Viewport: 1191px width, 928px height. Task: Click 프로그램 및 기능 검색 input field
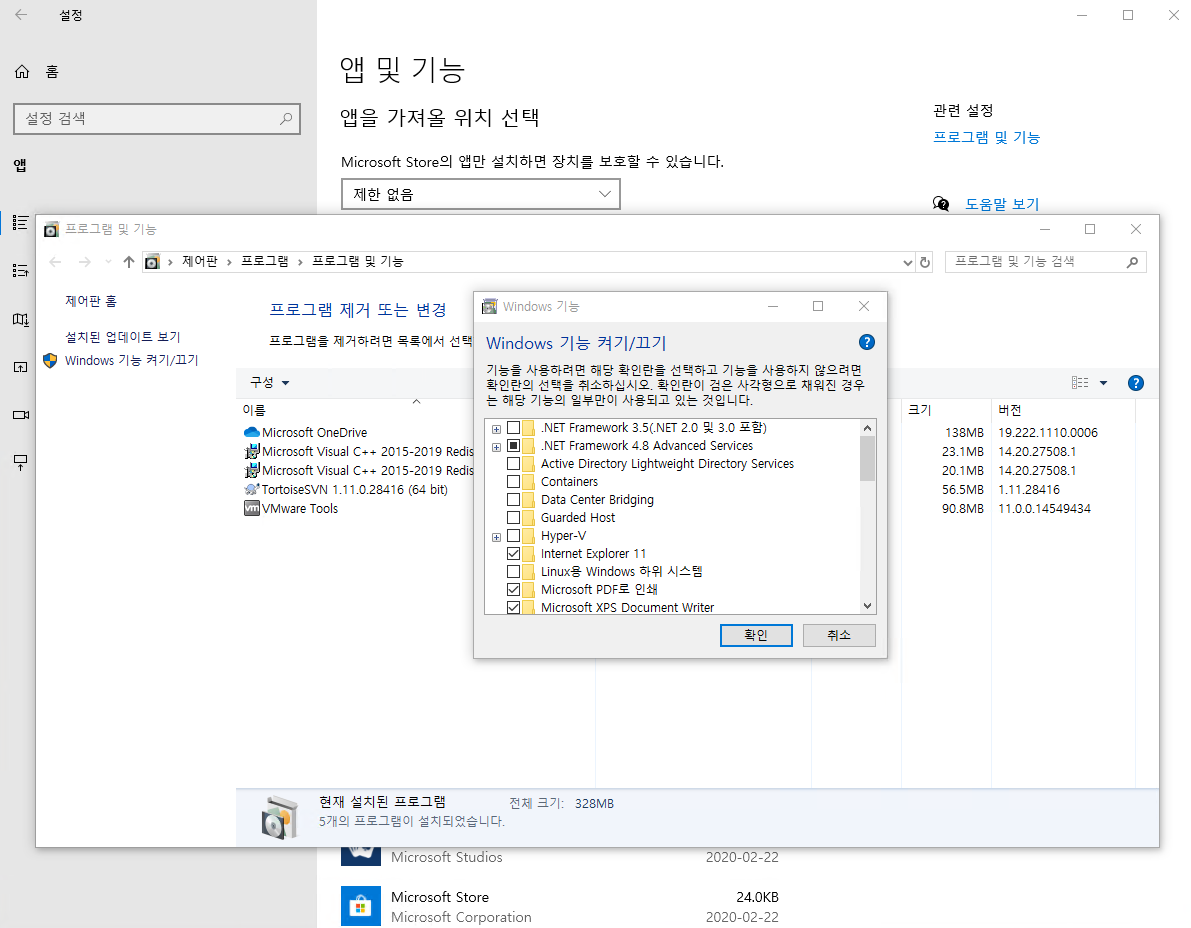pyautogui.click(x=1045, y=262)
